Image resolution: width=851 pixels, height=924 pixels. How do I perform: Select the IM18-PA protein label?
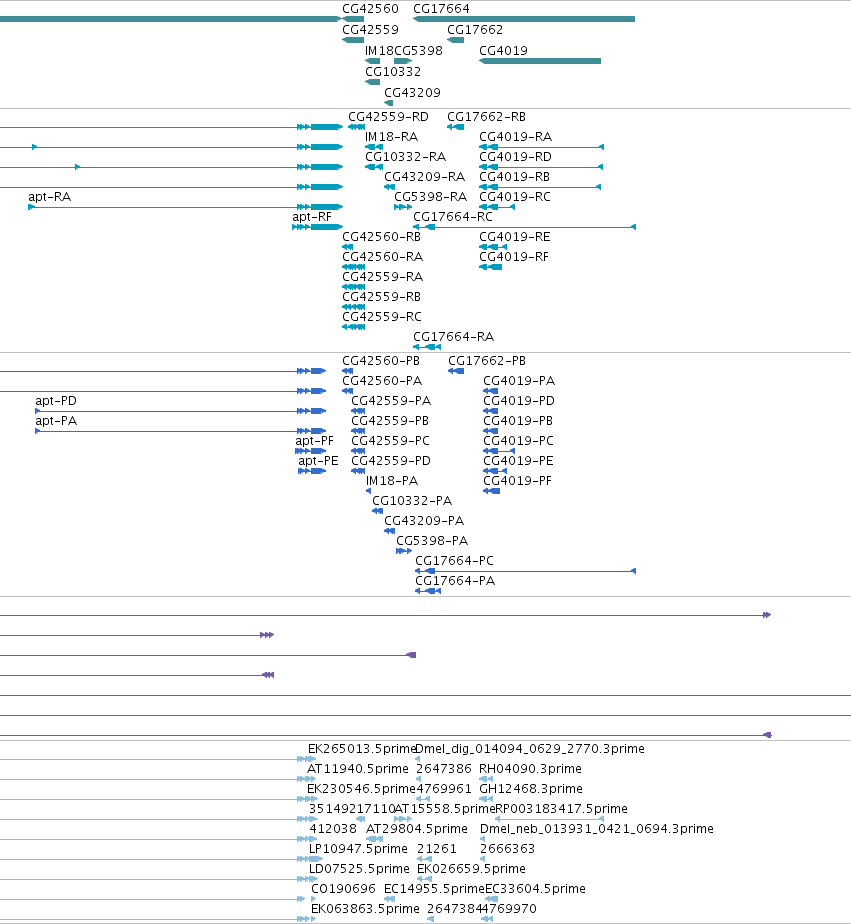pos(392,481)
